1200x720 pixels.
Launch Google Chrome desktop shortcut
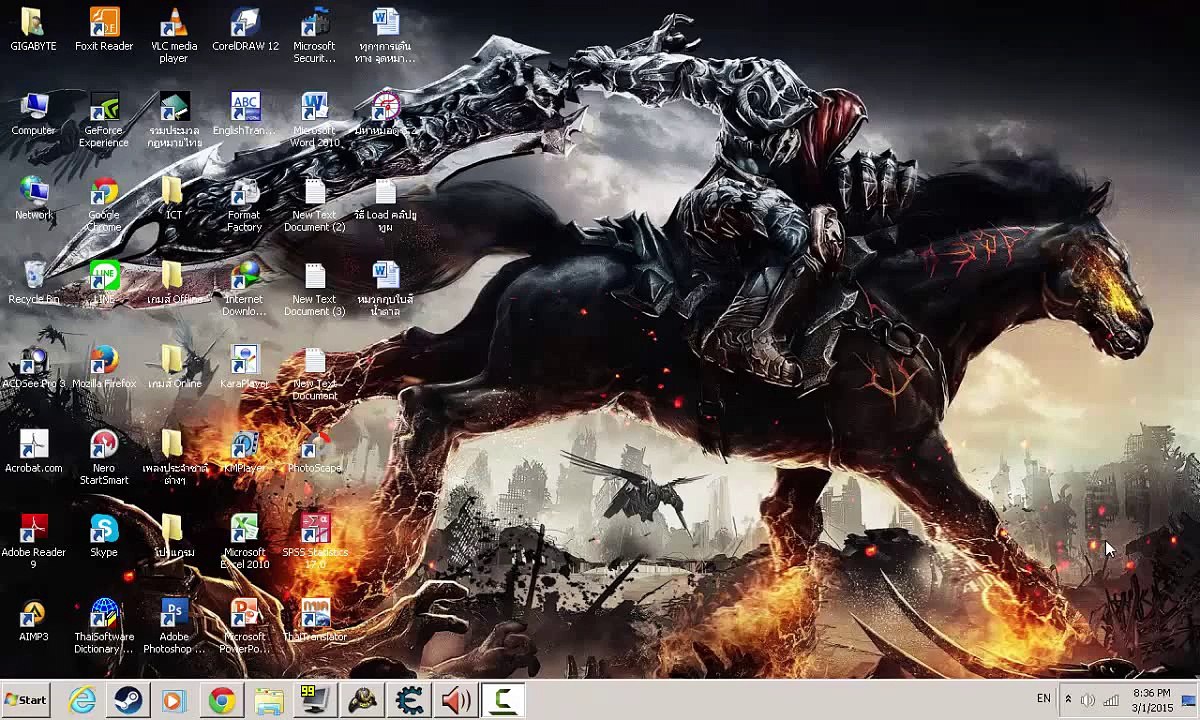click(104, 204)
